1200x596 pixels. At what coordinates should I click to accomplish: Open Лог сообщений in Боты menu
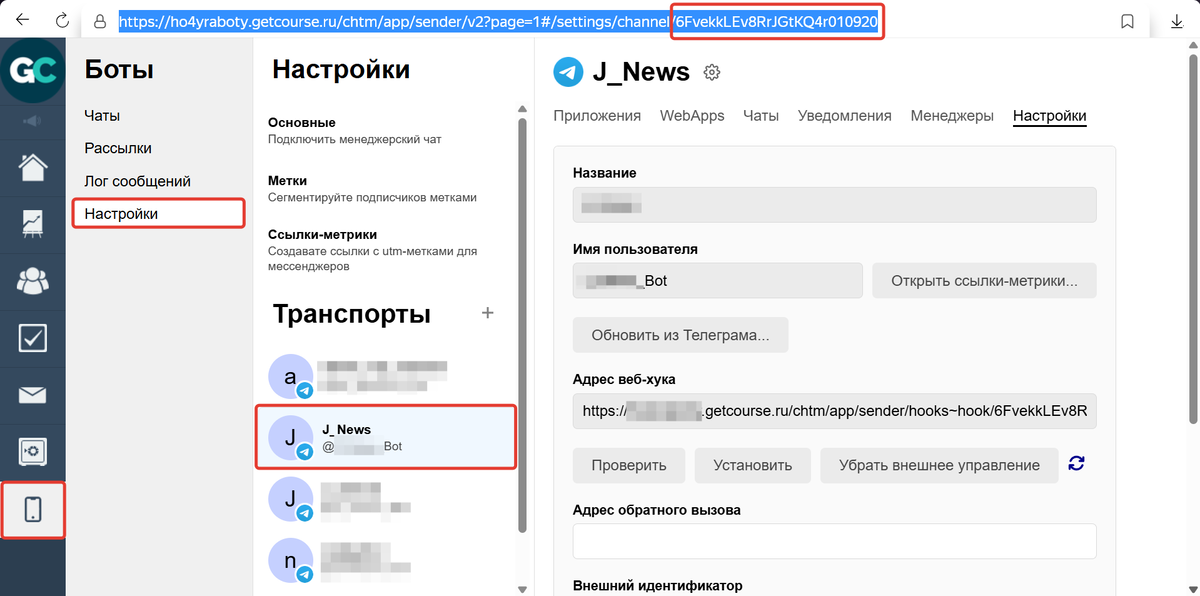(x=137, y=181)
